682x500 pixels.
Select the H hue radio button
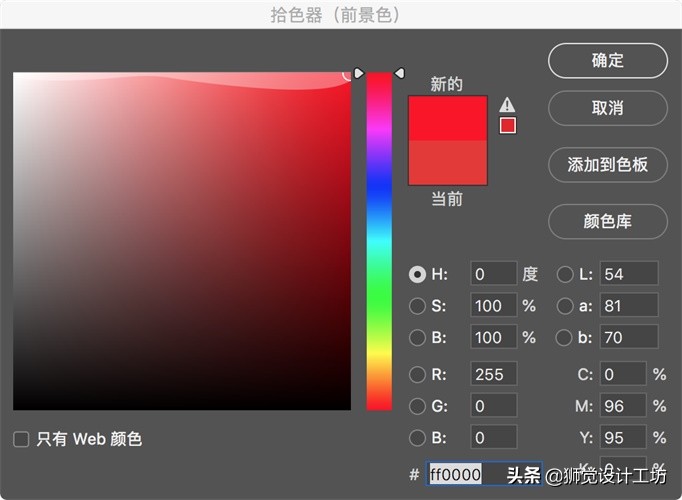418,274
